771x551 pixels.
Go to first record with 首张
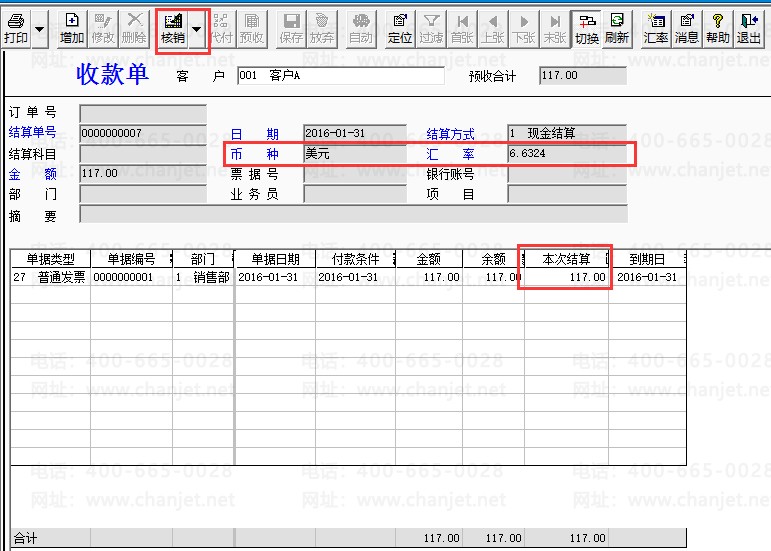click(x=462, y=29)
